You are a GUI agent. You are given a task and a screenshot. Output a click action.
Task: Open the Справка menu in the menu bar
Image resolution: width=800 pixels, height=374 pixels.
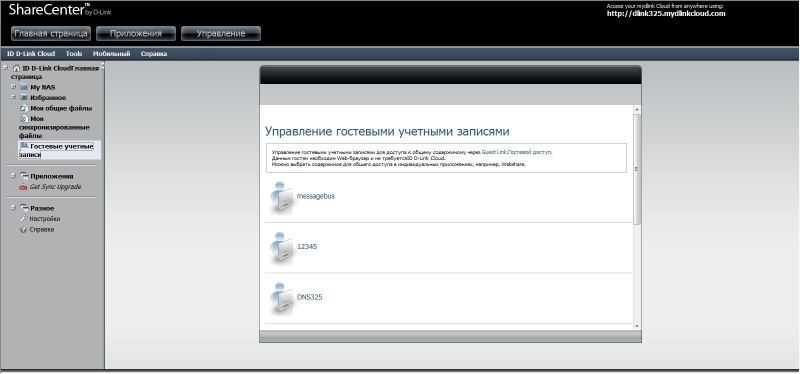coord(154,54)
